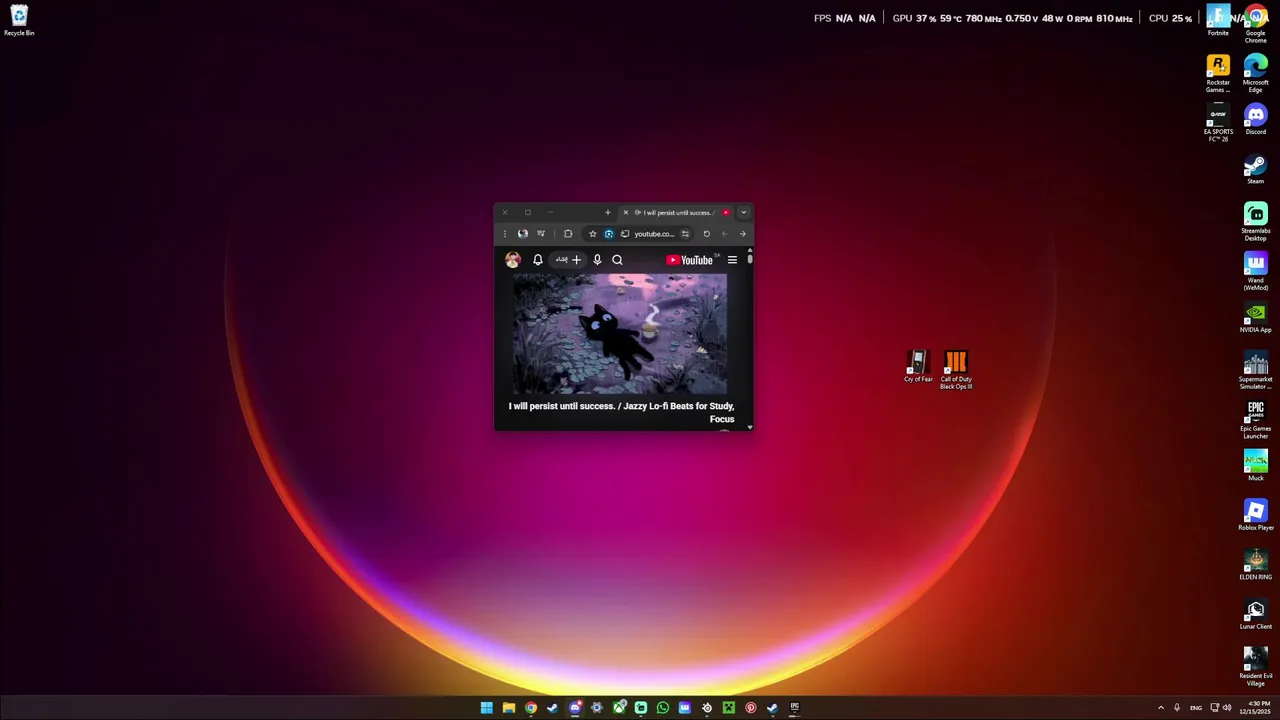Select Wand (WeMod) desktop icon
Image resolution: width=1280 pixels, height=720 pixels.
1255,271
